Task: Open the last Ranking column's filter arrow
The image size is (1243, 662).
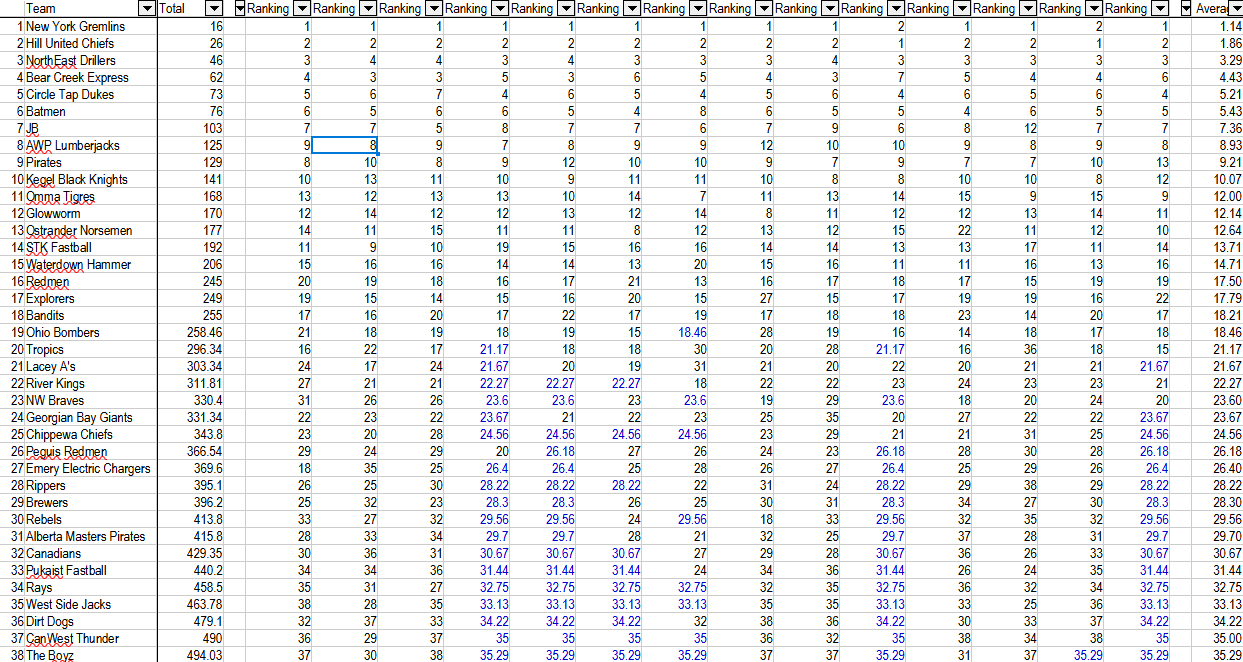Action: click(x=1159, y=9)
